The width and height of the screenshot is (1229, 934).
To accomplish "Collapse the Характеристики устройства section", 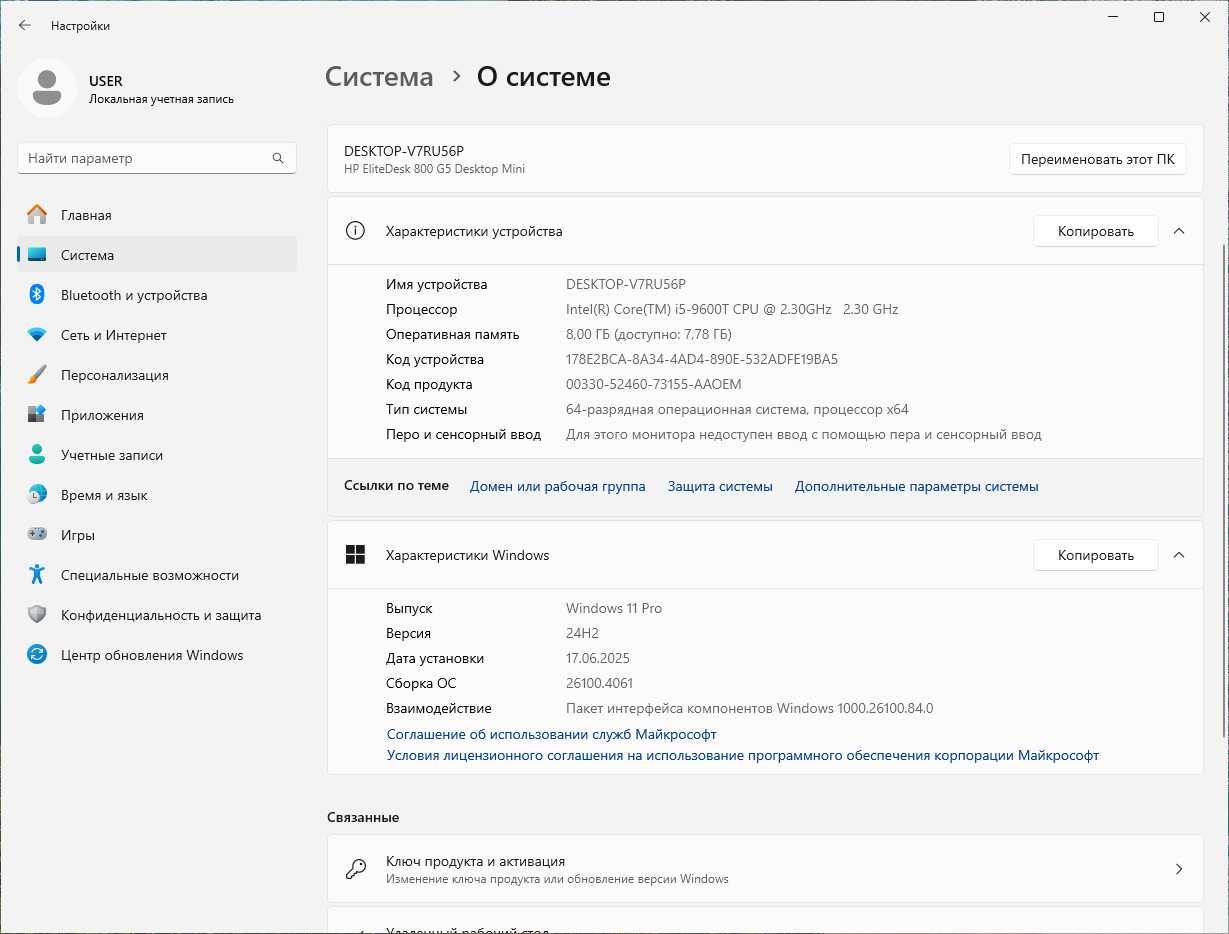I will (x=1179, y=231).
